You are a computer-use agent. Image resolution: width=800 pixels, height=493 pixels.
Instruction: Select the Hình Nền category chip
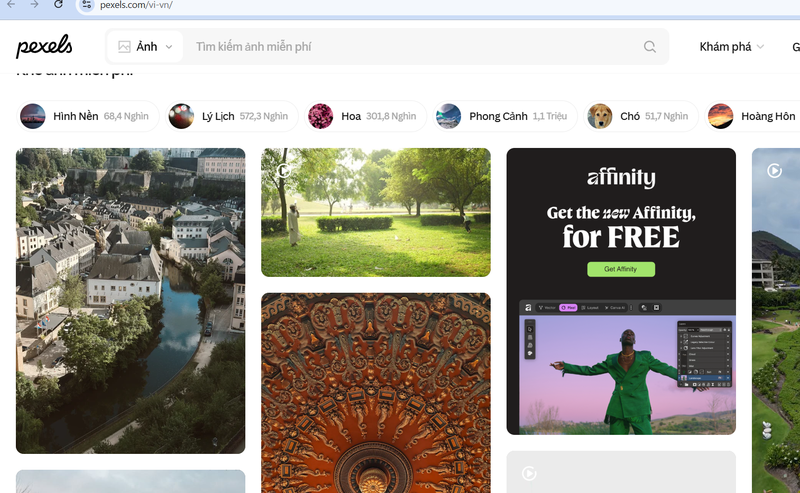[x=88, y=116]
